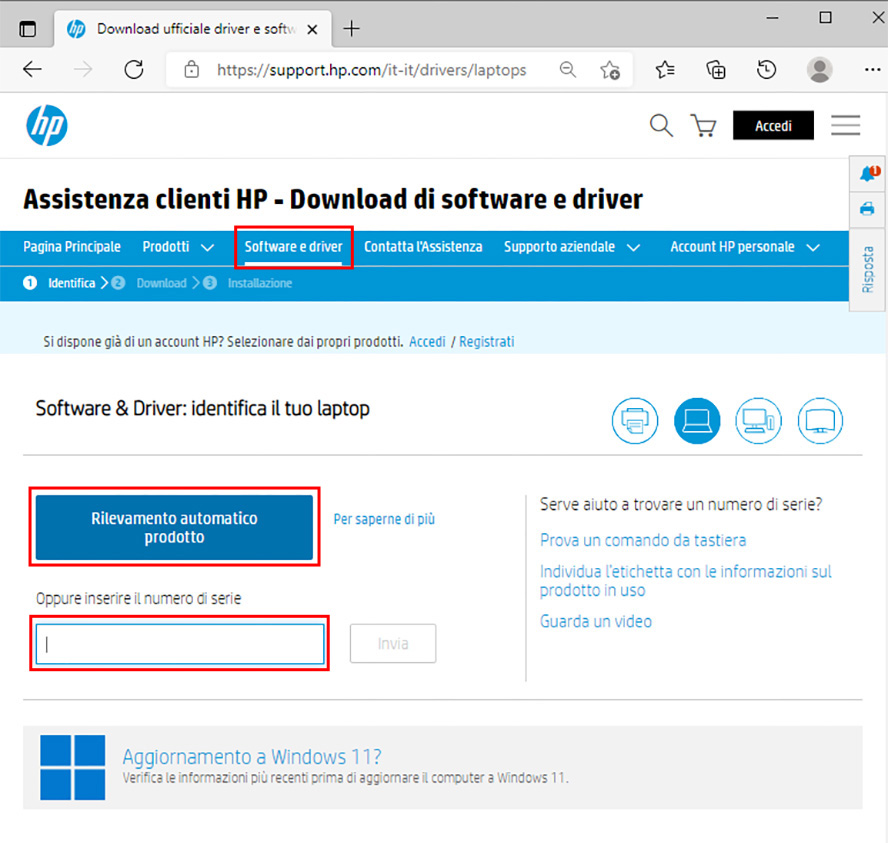Click the HP logo
The image size is (888, 843).
(x=47, y=126)
